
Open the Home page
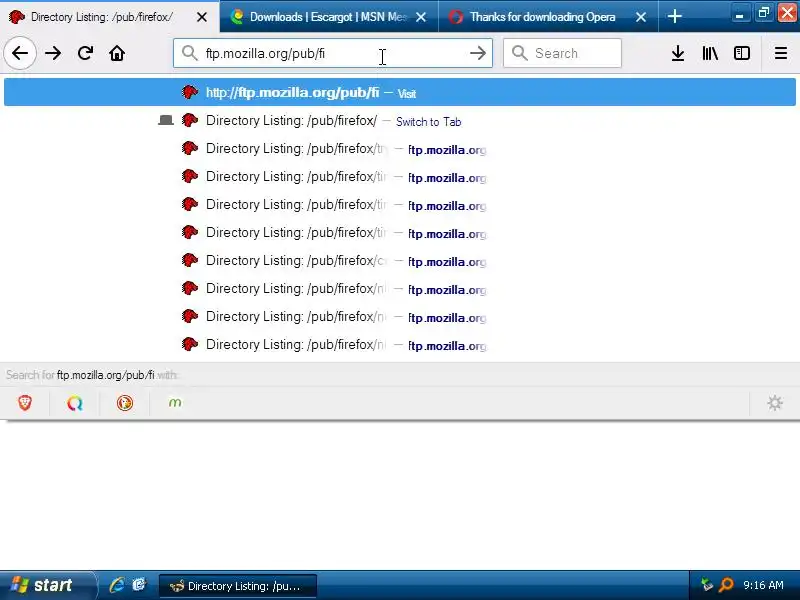point(117,53)
